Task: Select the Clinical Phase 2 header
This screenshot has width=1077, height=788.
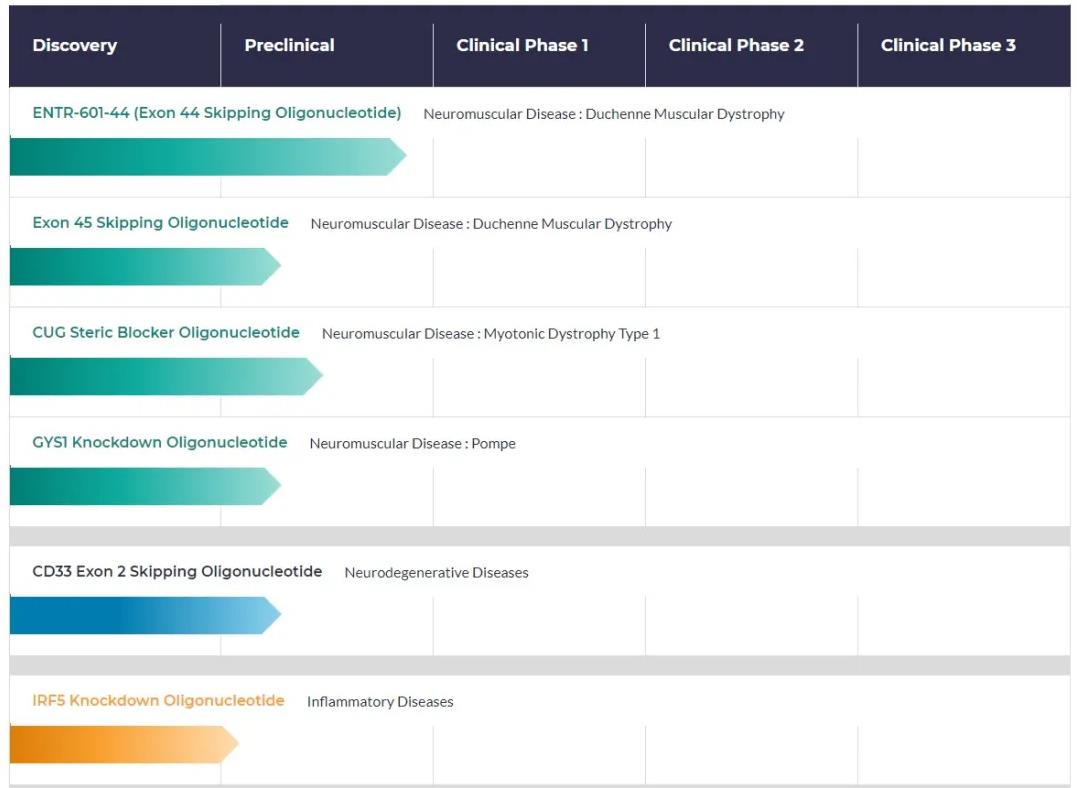Action: pos(736,46)
